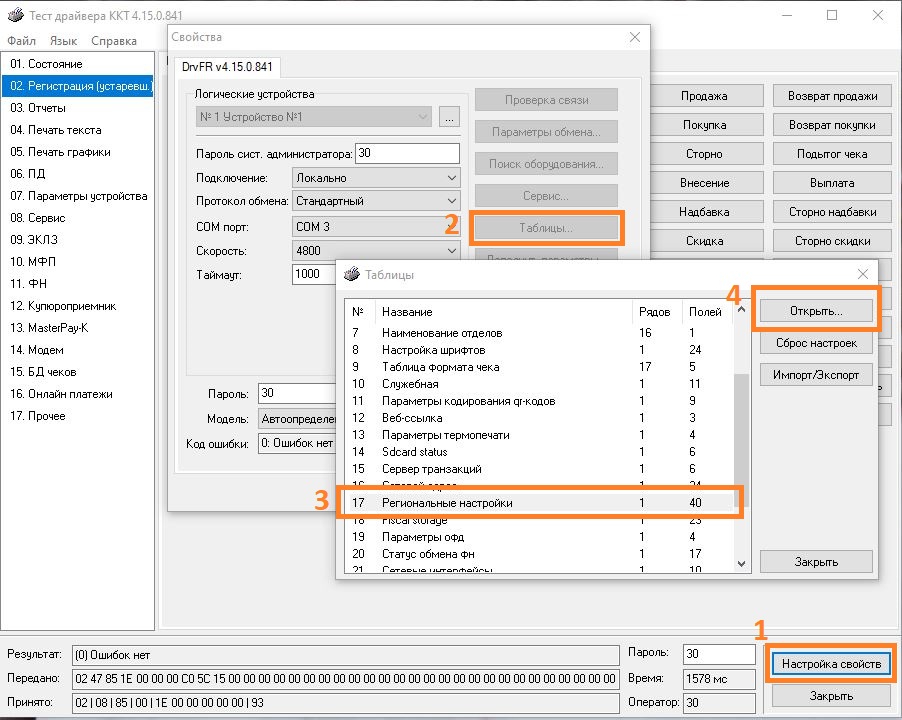Open the Справка menu
The image size is (902, 720).
click(x=113, y=41)
